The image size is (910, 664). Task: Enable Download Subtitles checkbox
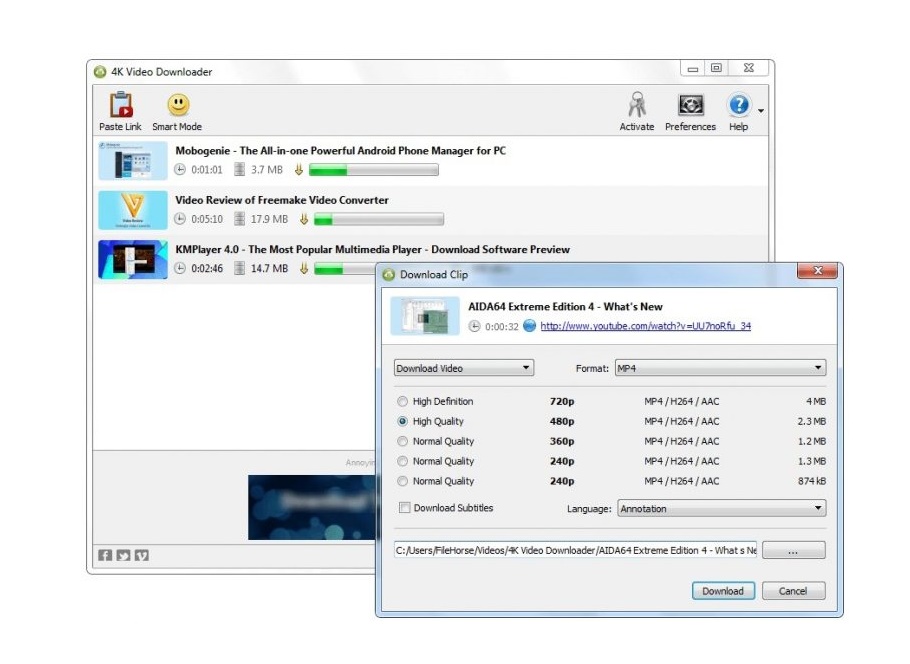405,507
